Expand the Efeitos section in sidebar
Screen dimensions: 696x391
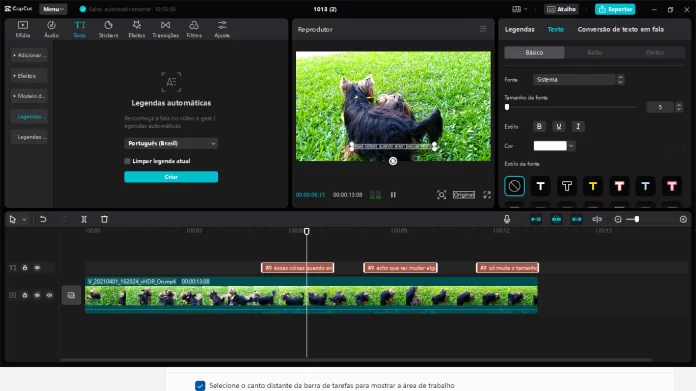coord(29,76)
